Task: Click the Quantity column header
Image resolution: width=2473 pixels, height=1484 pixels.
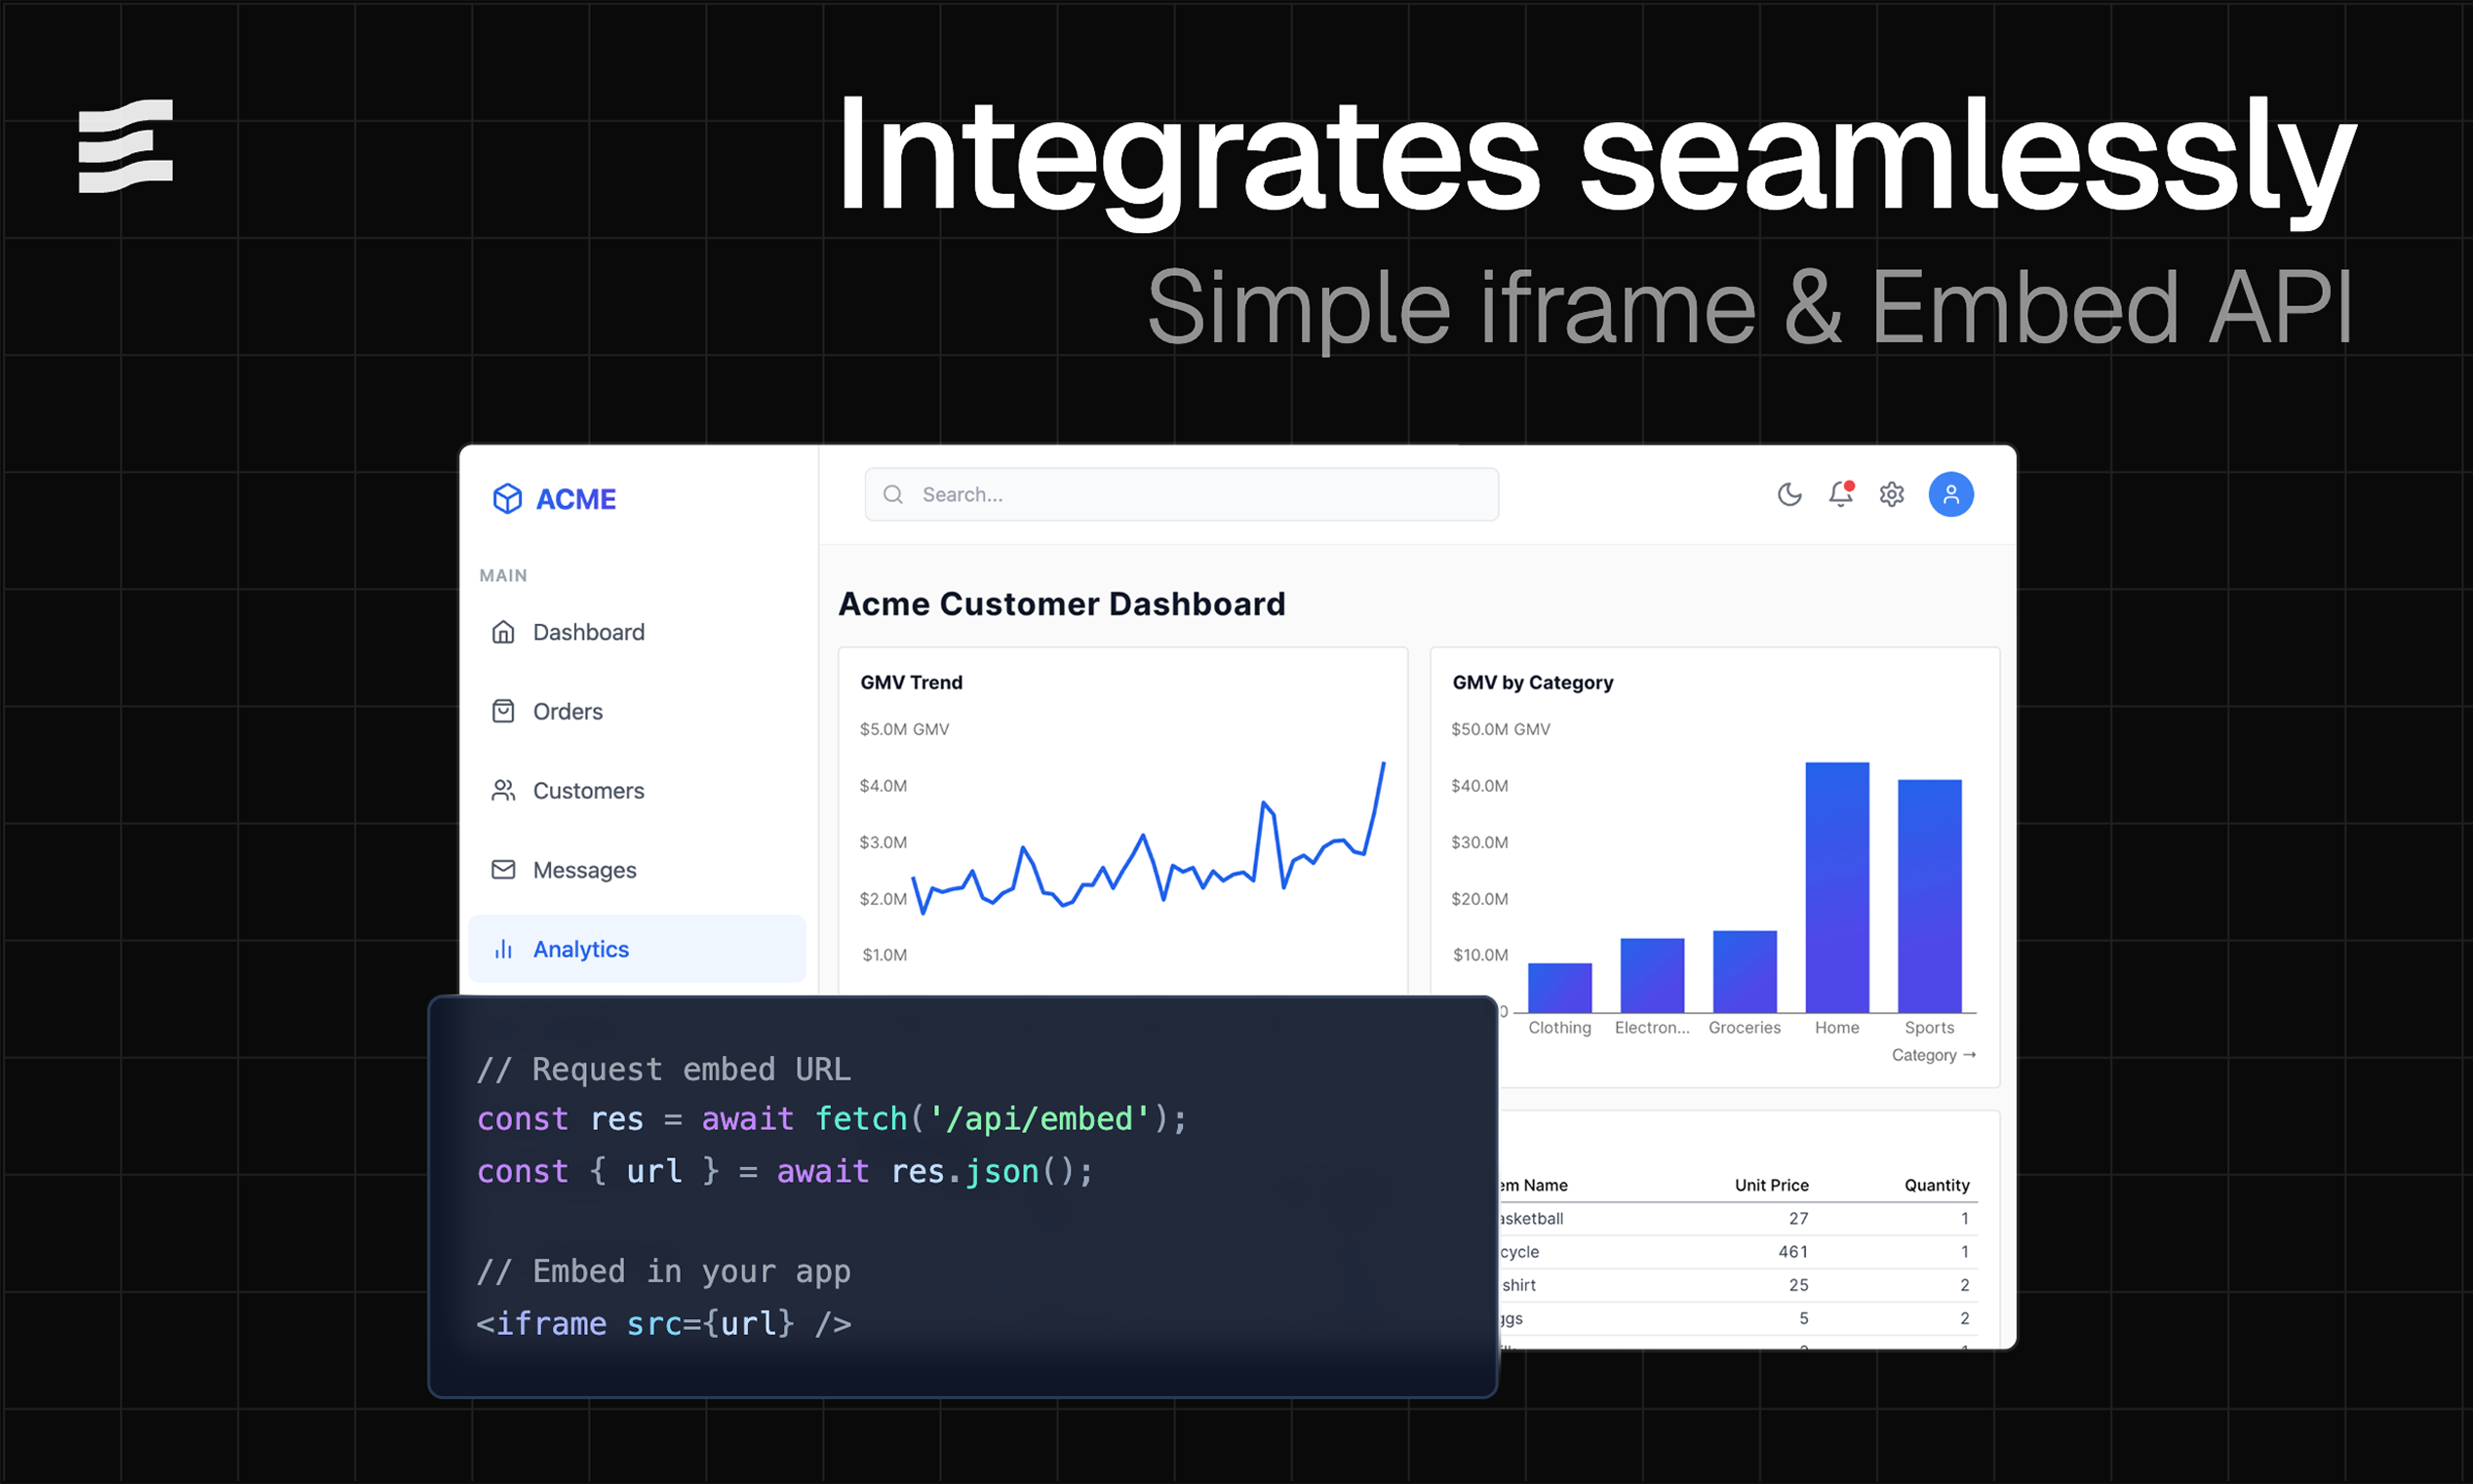Action: pos(1936,1185)
